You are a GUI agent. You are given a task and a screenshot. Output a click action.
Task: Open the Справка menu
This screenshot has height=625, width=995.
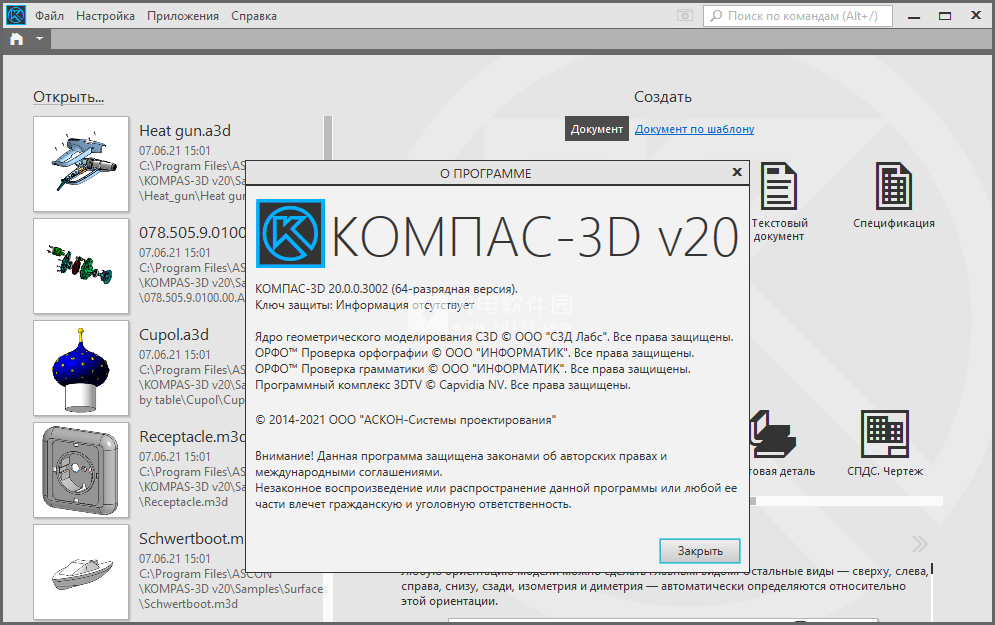point(254,16)
